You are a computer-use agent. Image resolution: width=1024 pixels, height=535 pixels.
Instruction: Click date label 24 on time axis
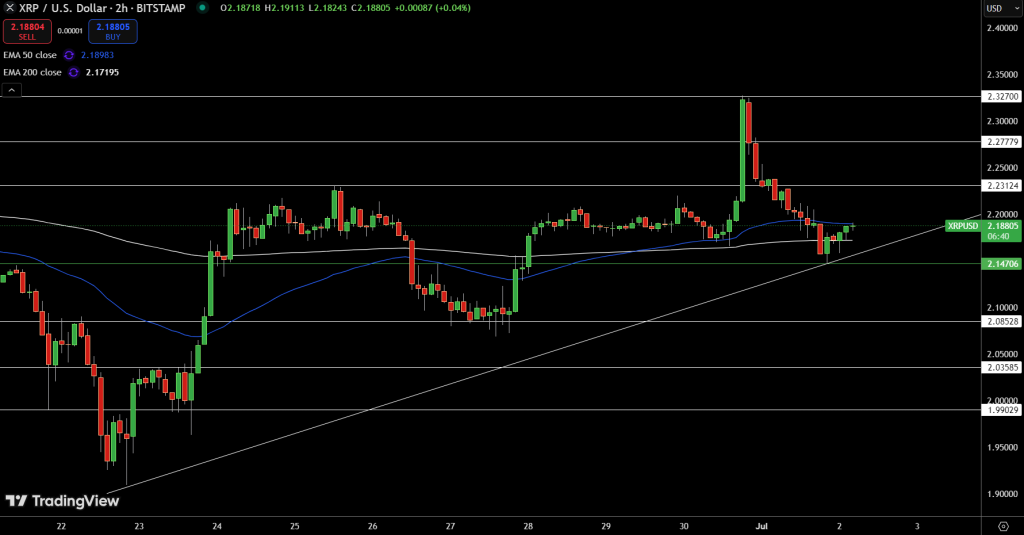pyautogui.click(x=217, y=526)
